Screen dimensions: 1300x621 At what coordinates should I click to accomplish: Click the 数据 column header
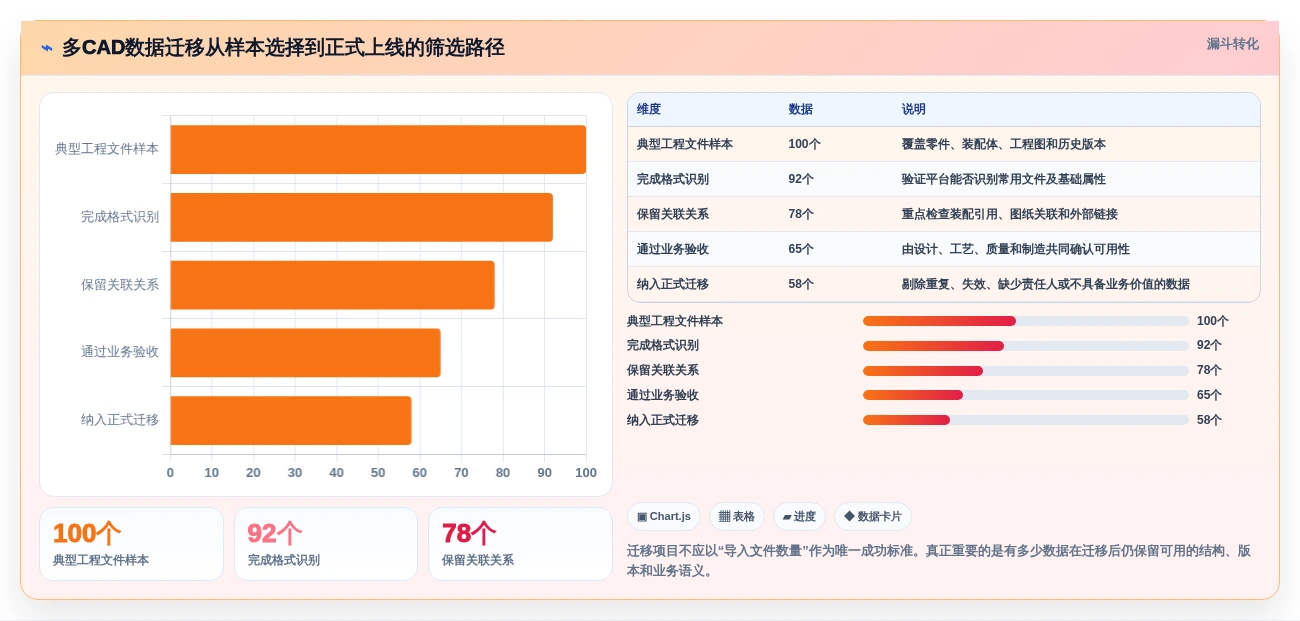[800, 109]
